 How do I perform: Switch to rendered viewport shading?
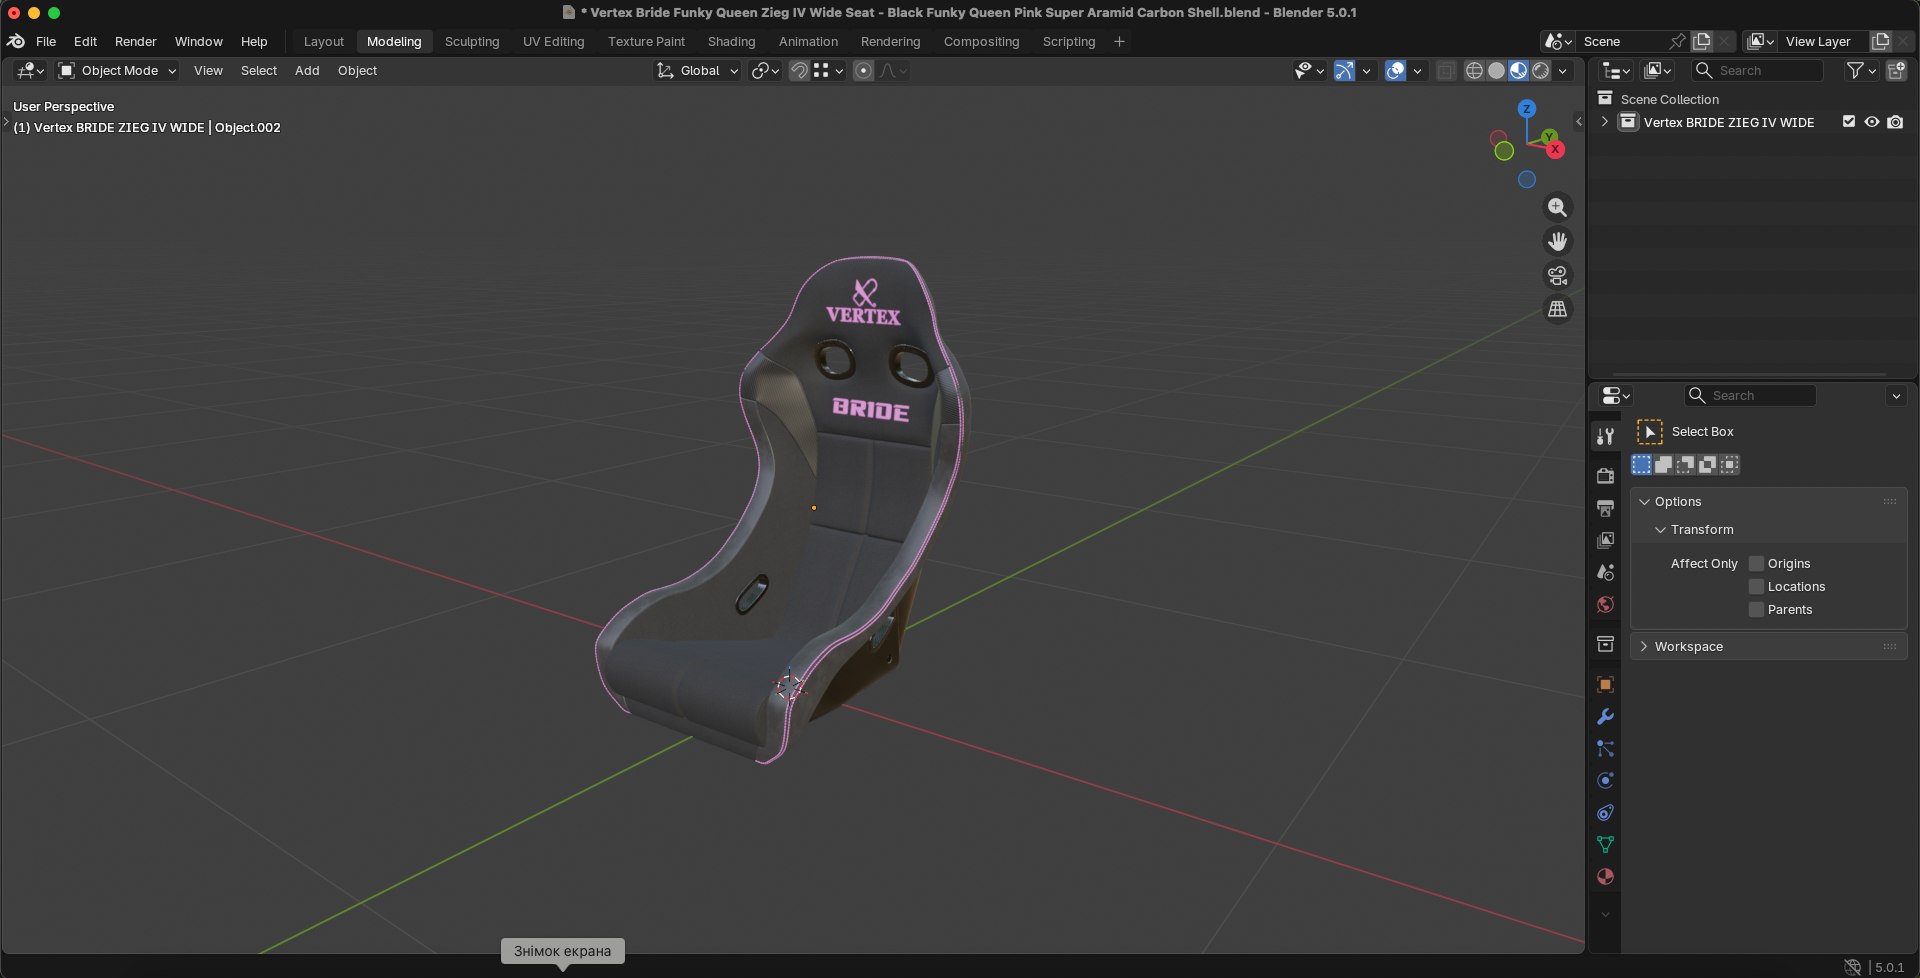1541,70
